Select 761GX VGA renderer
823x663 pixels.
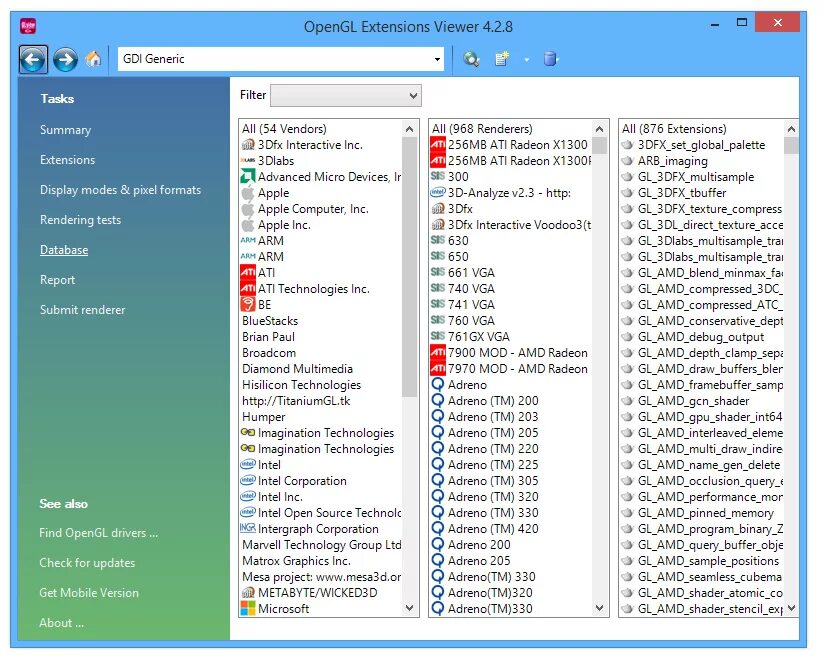(478, 336)
